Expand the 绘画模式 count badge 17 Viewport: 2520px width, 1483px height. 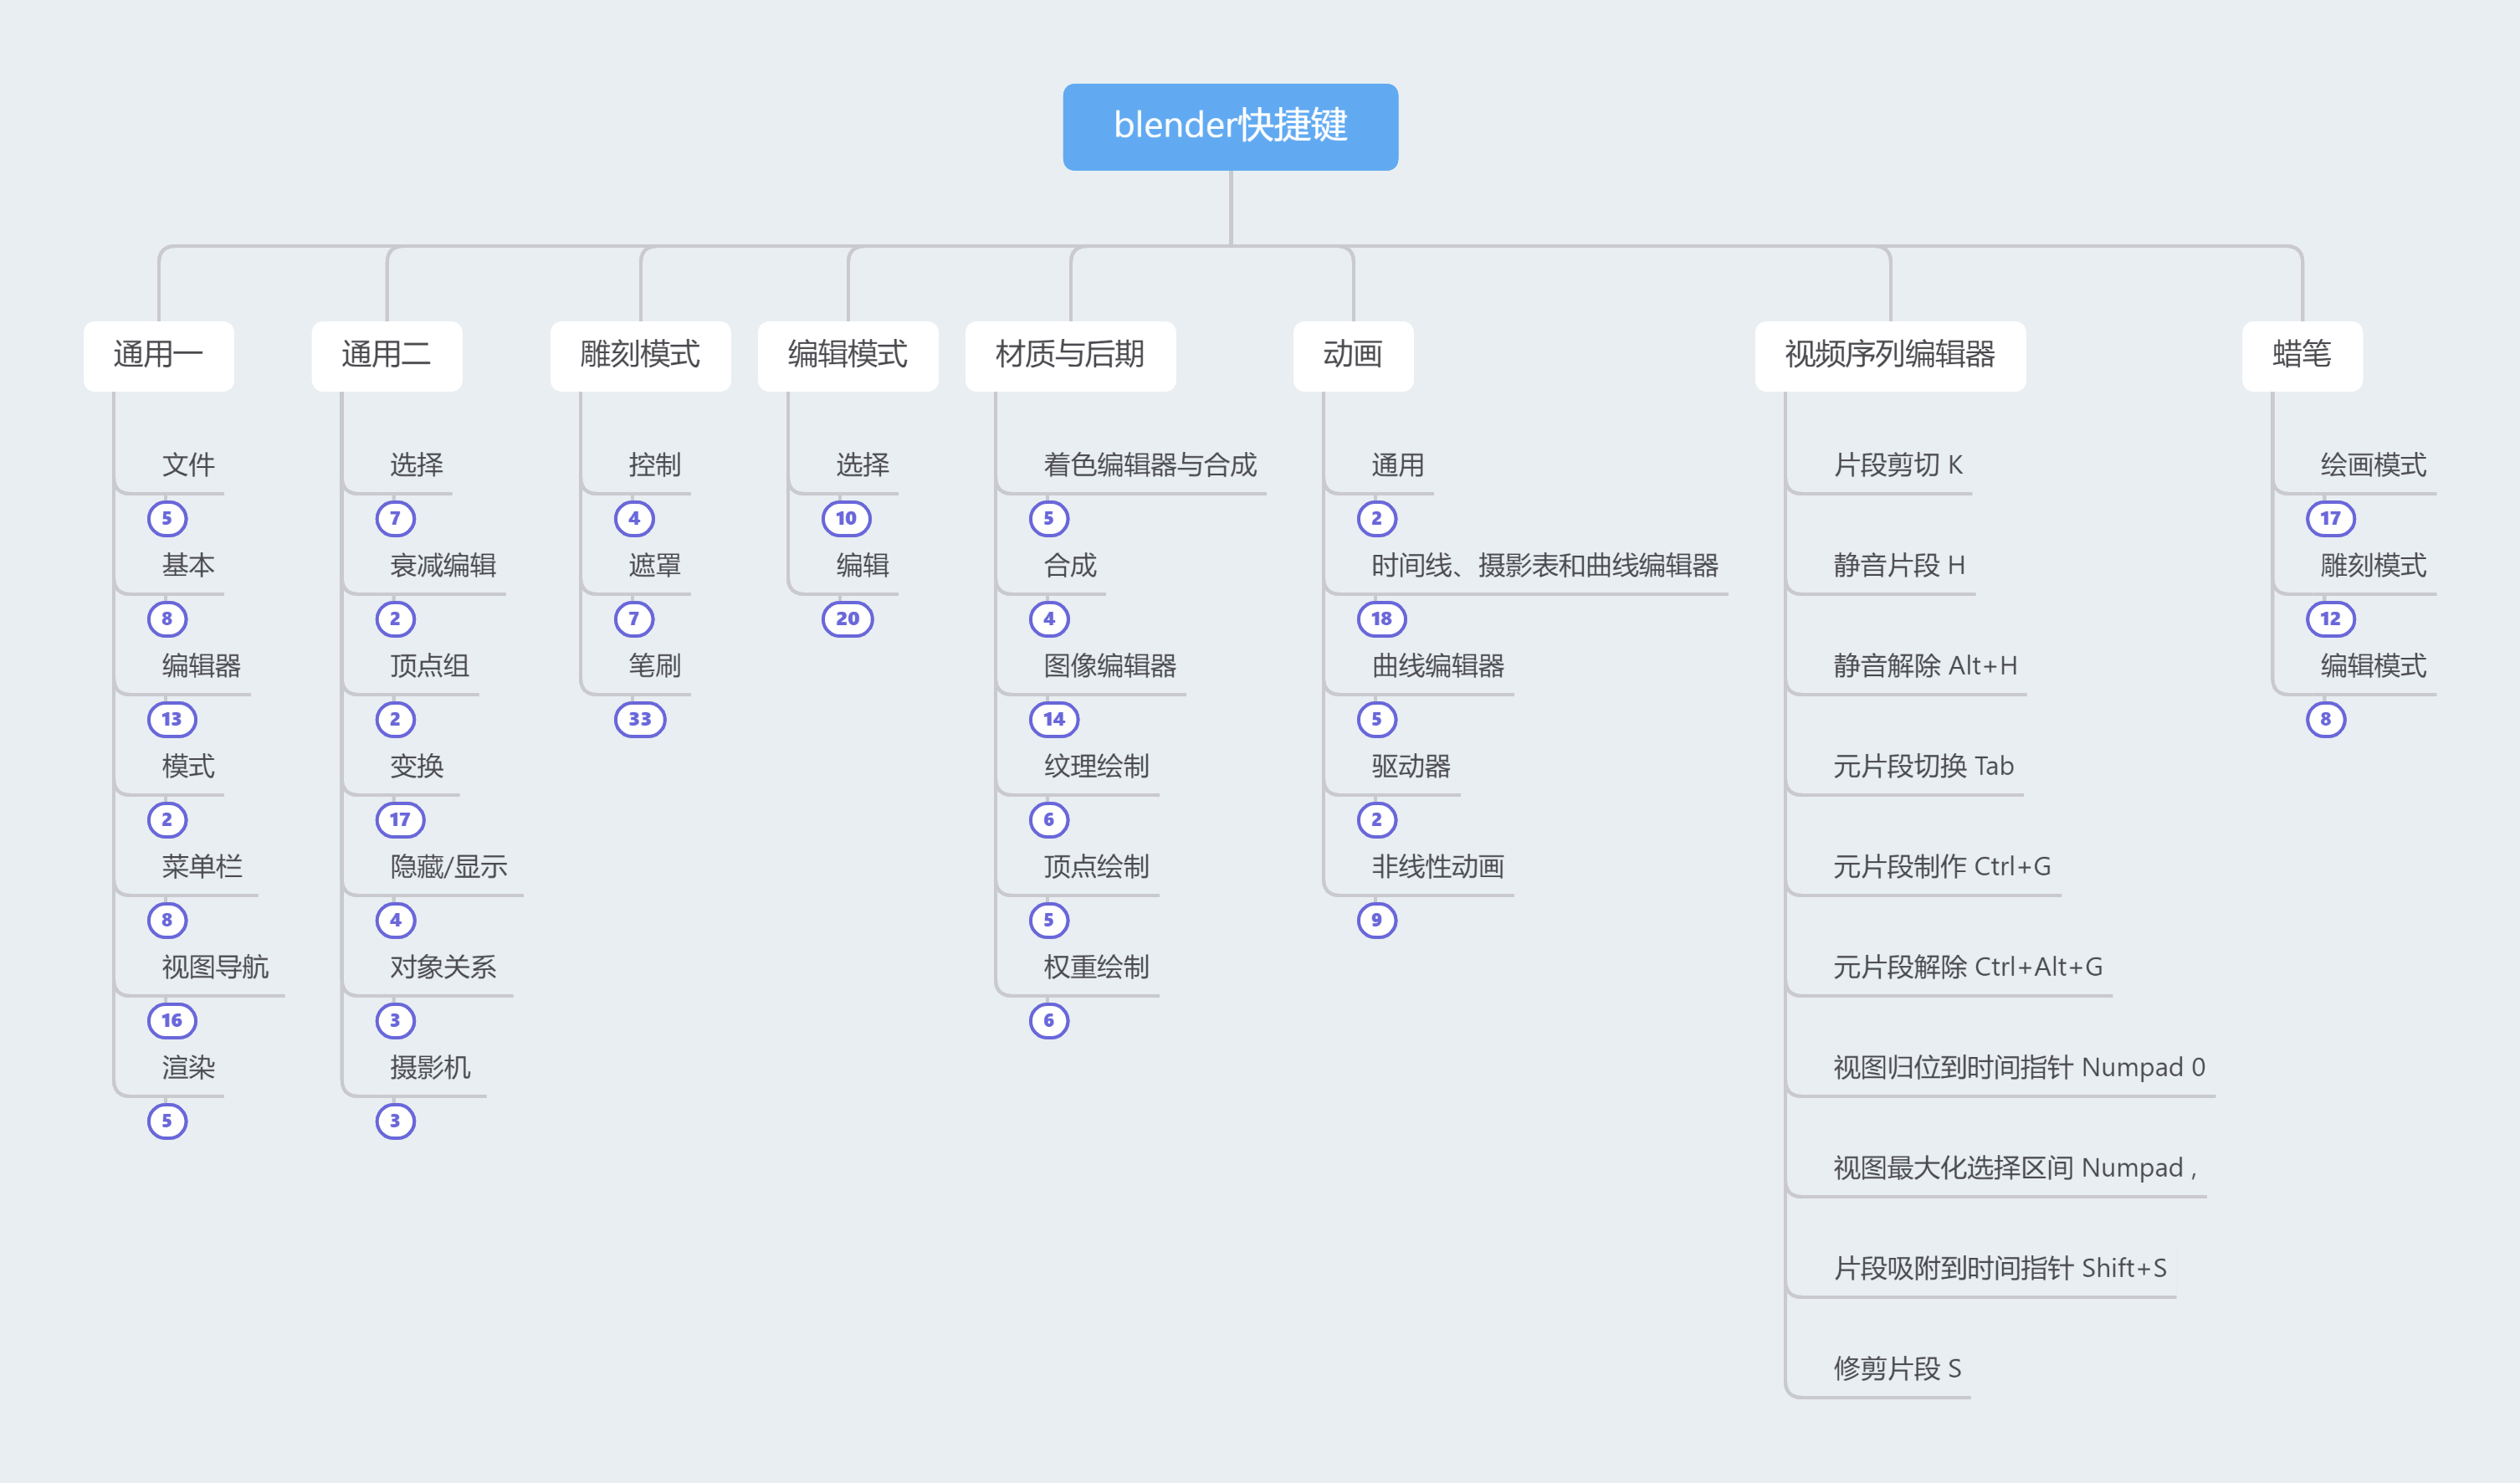(x=2330, y=518)
